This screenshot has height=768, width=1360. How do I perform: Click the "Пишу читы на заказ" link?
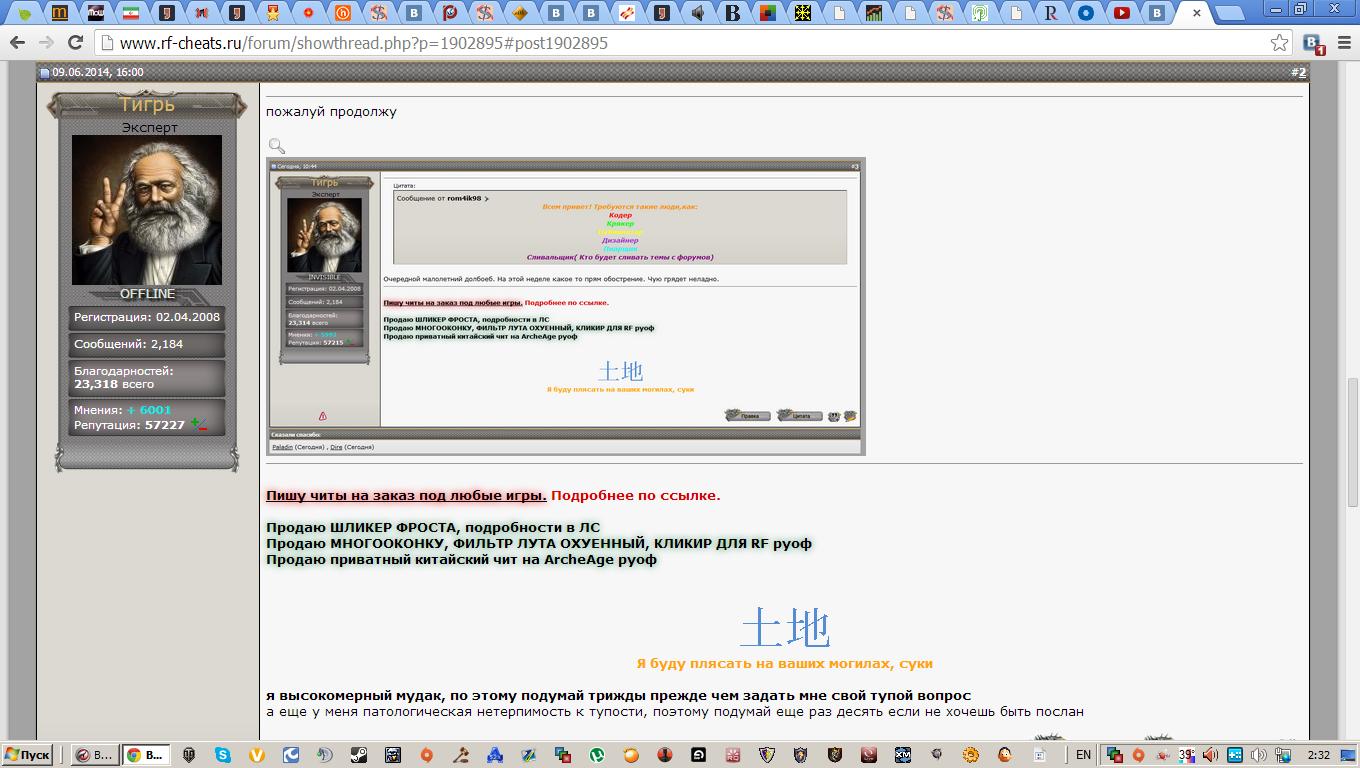click(x=406, y=495)
